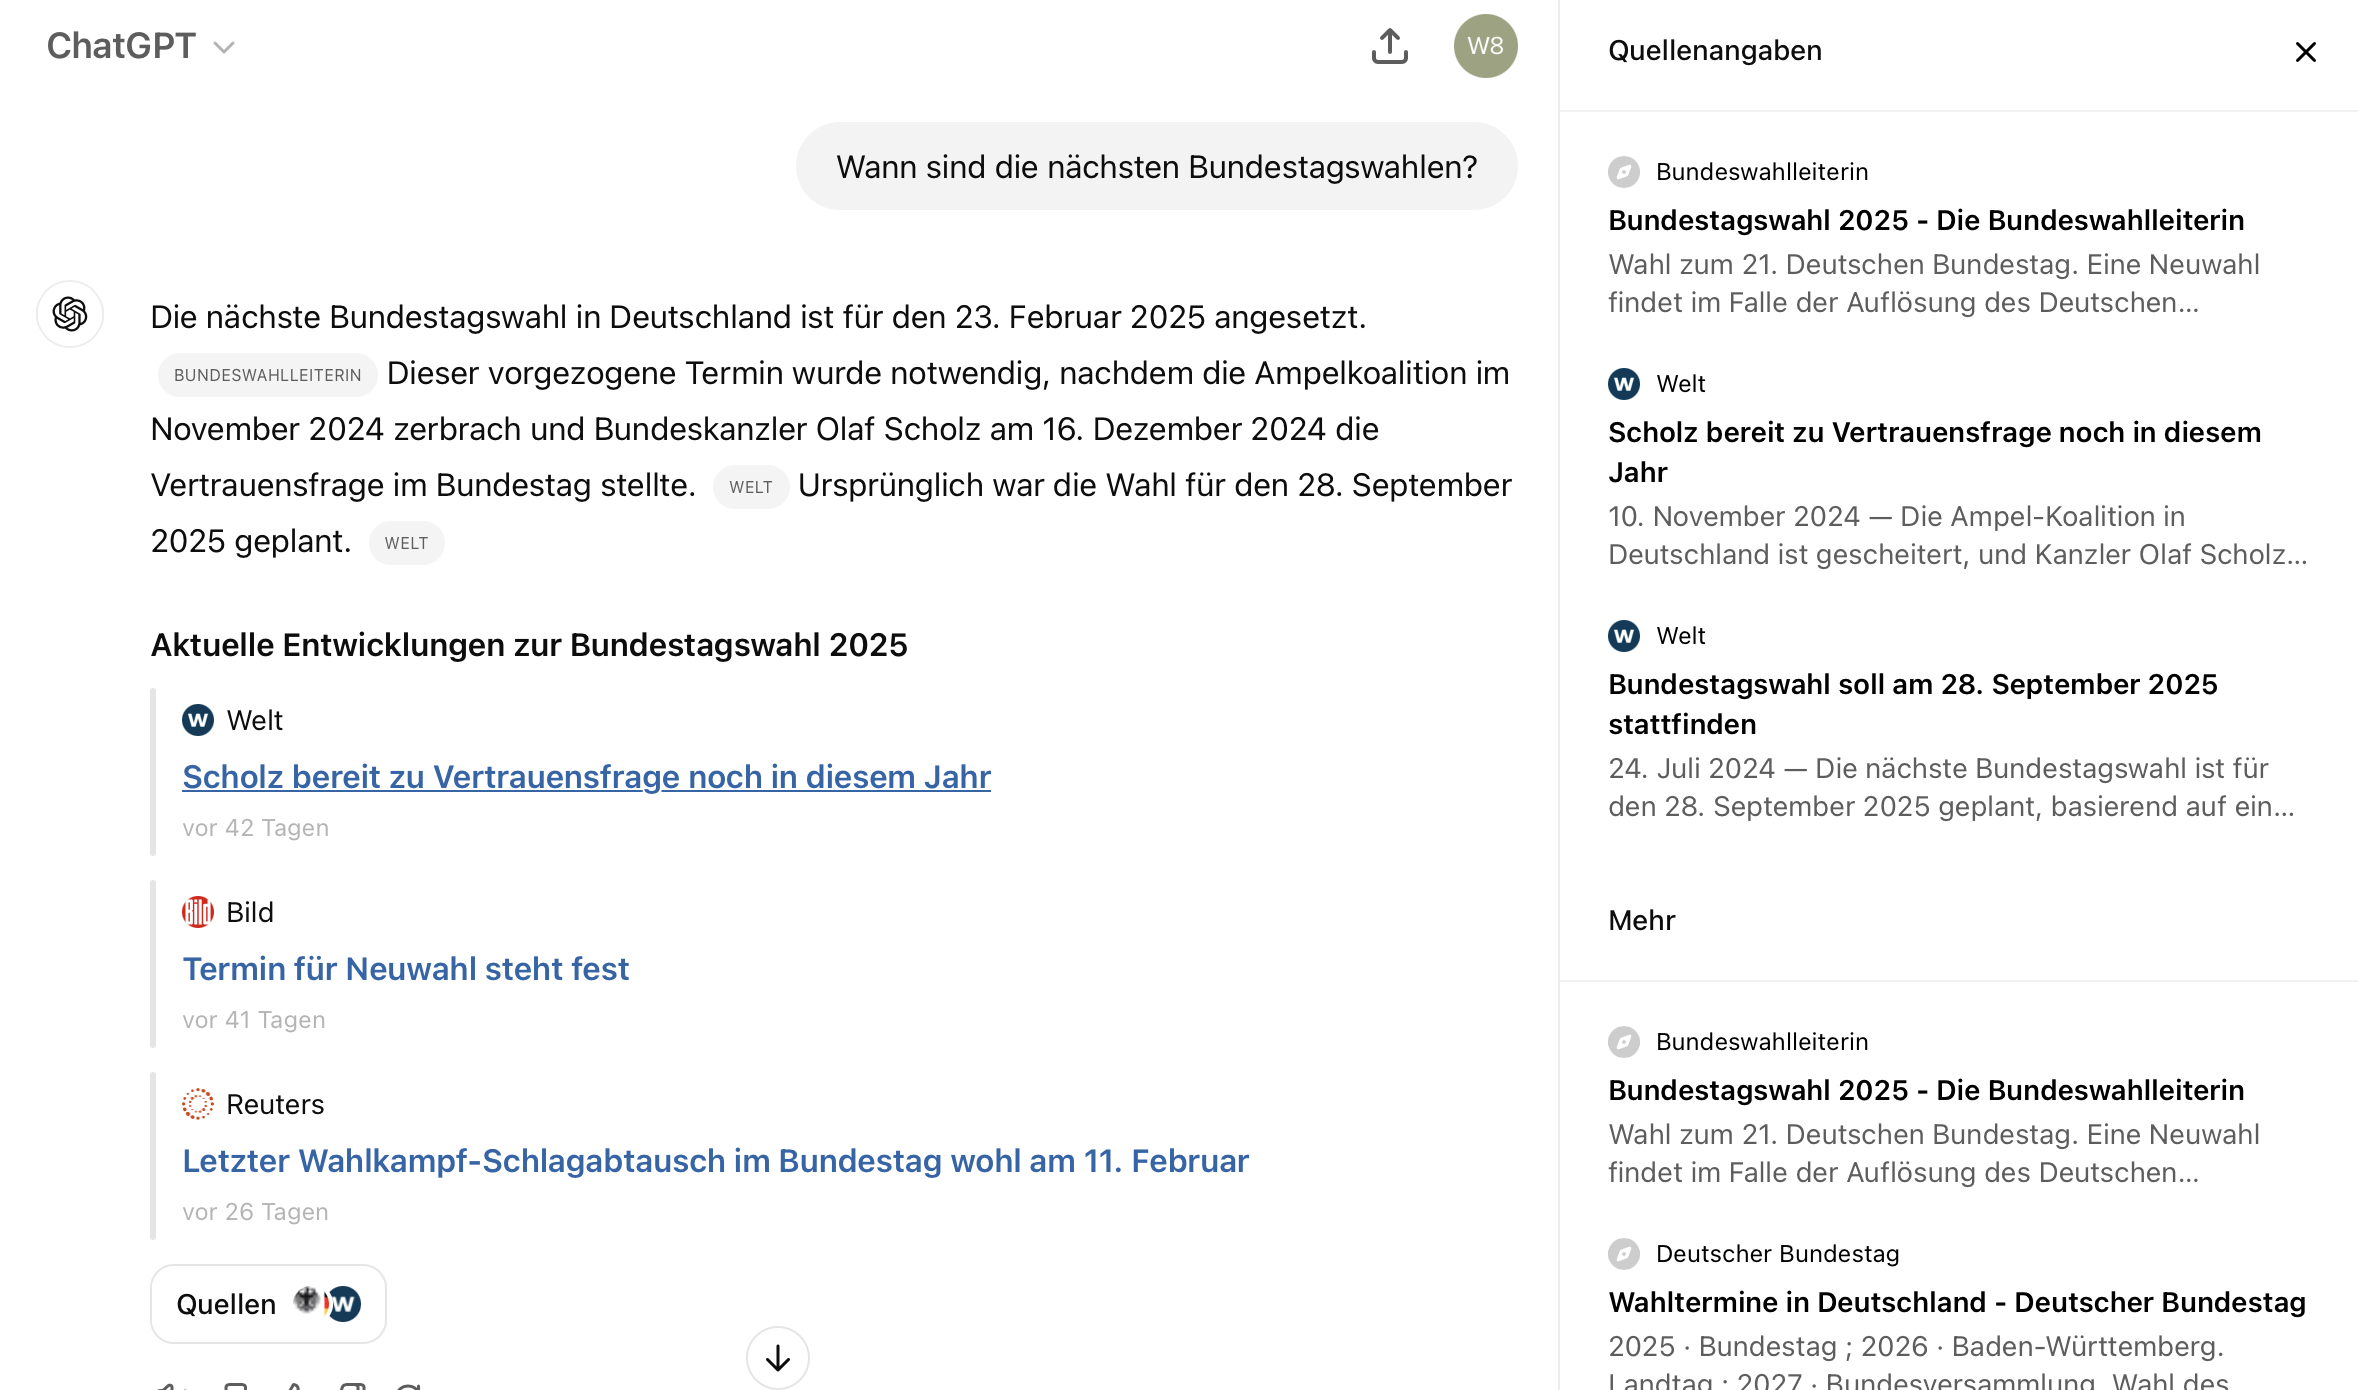Image resolution: width=2358 pixels, height=1390 pixels.
Task: Click the compass icon next to first Bundeswahlleiterin
Action: pyautogui.click(x=1624, y=172)
